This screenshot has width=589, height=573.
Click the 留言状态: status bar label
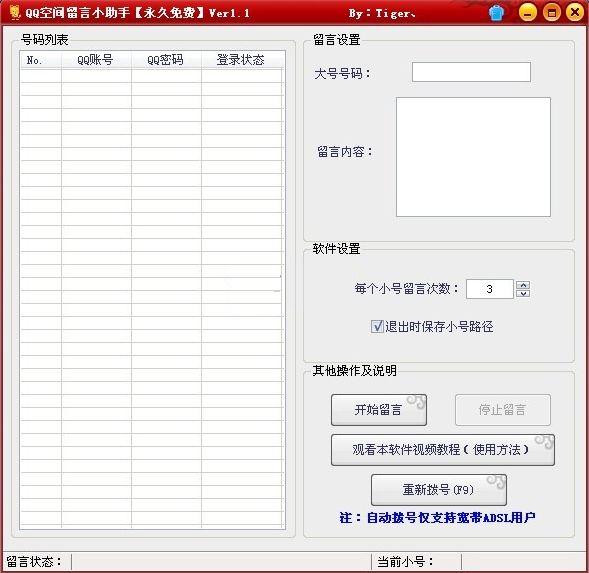point(34,562)
